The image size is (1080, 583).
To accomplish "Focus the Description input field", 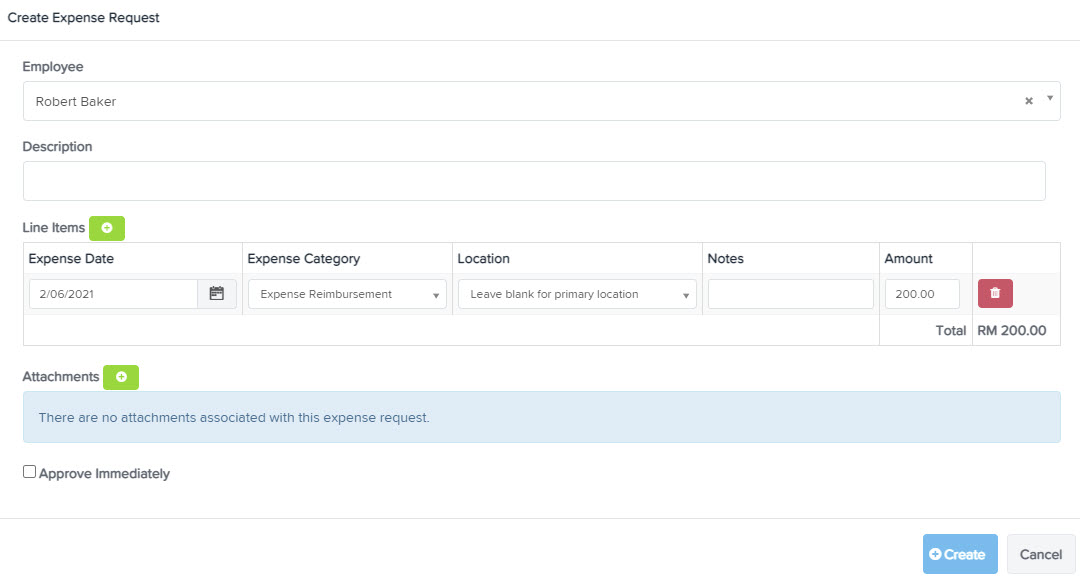I will (534, 181).
